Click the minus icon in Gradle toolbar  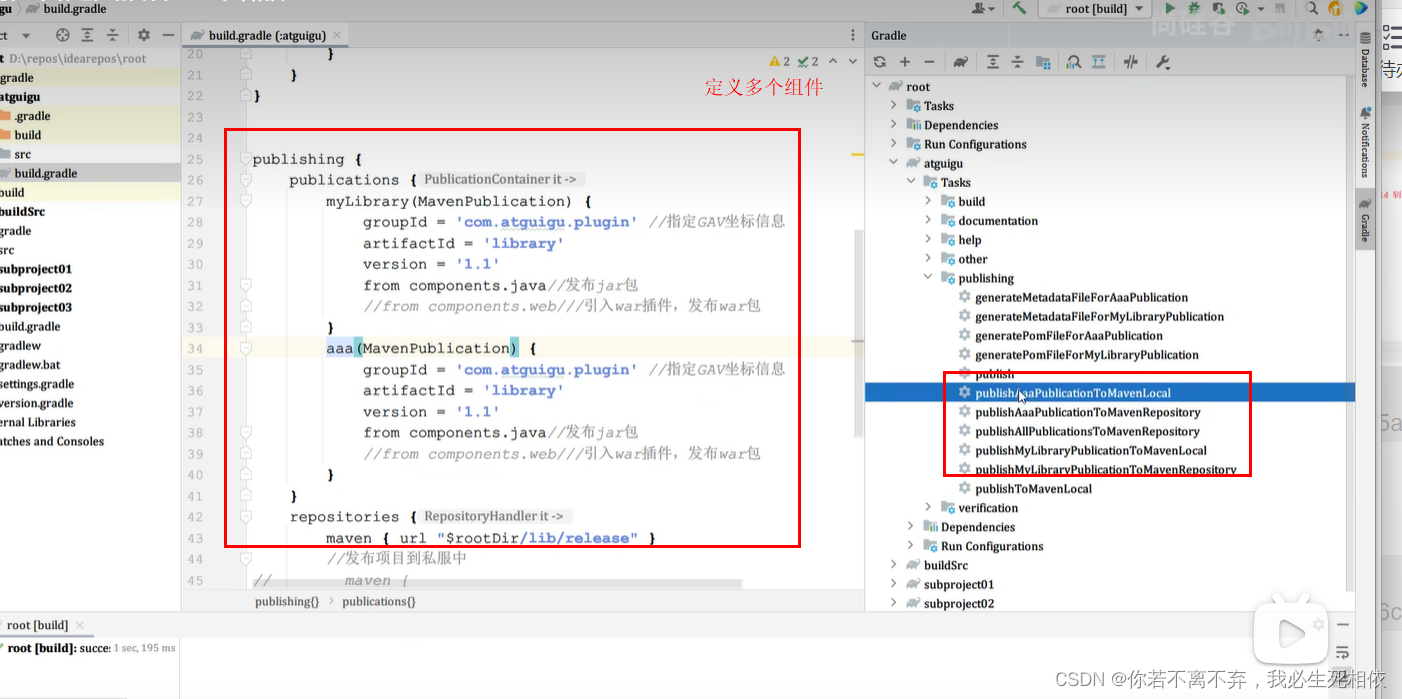[929, 62]
